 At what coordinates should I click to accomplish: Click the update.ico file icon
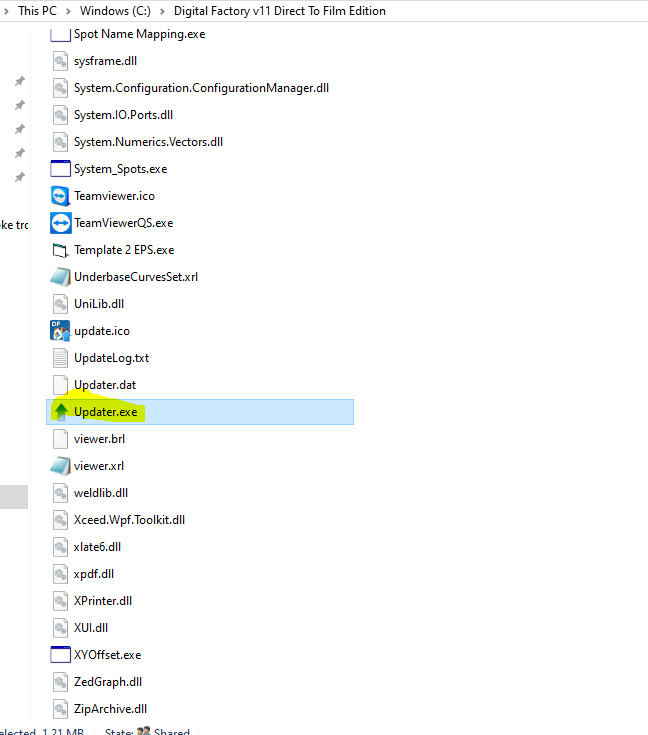click(x=61, y=331)
